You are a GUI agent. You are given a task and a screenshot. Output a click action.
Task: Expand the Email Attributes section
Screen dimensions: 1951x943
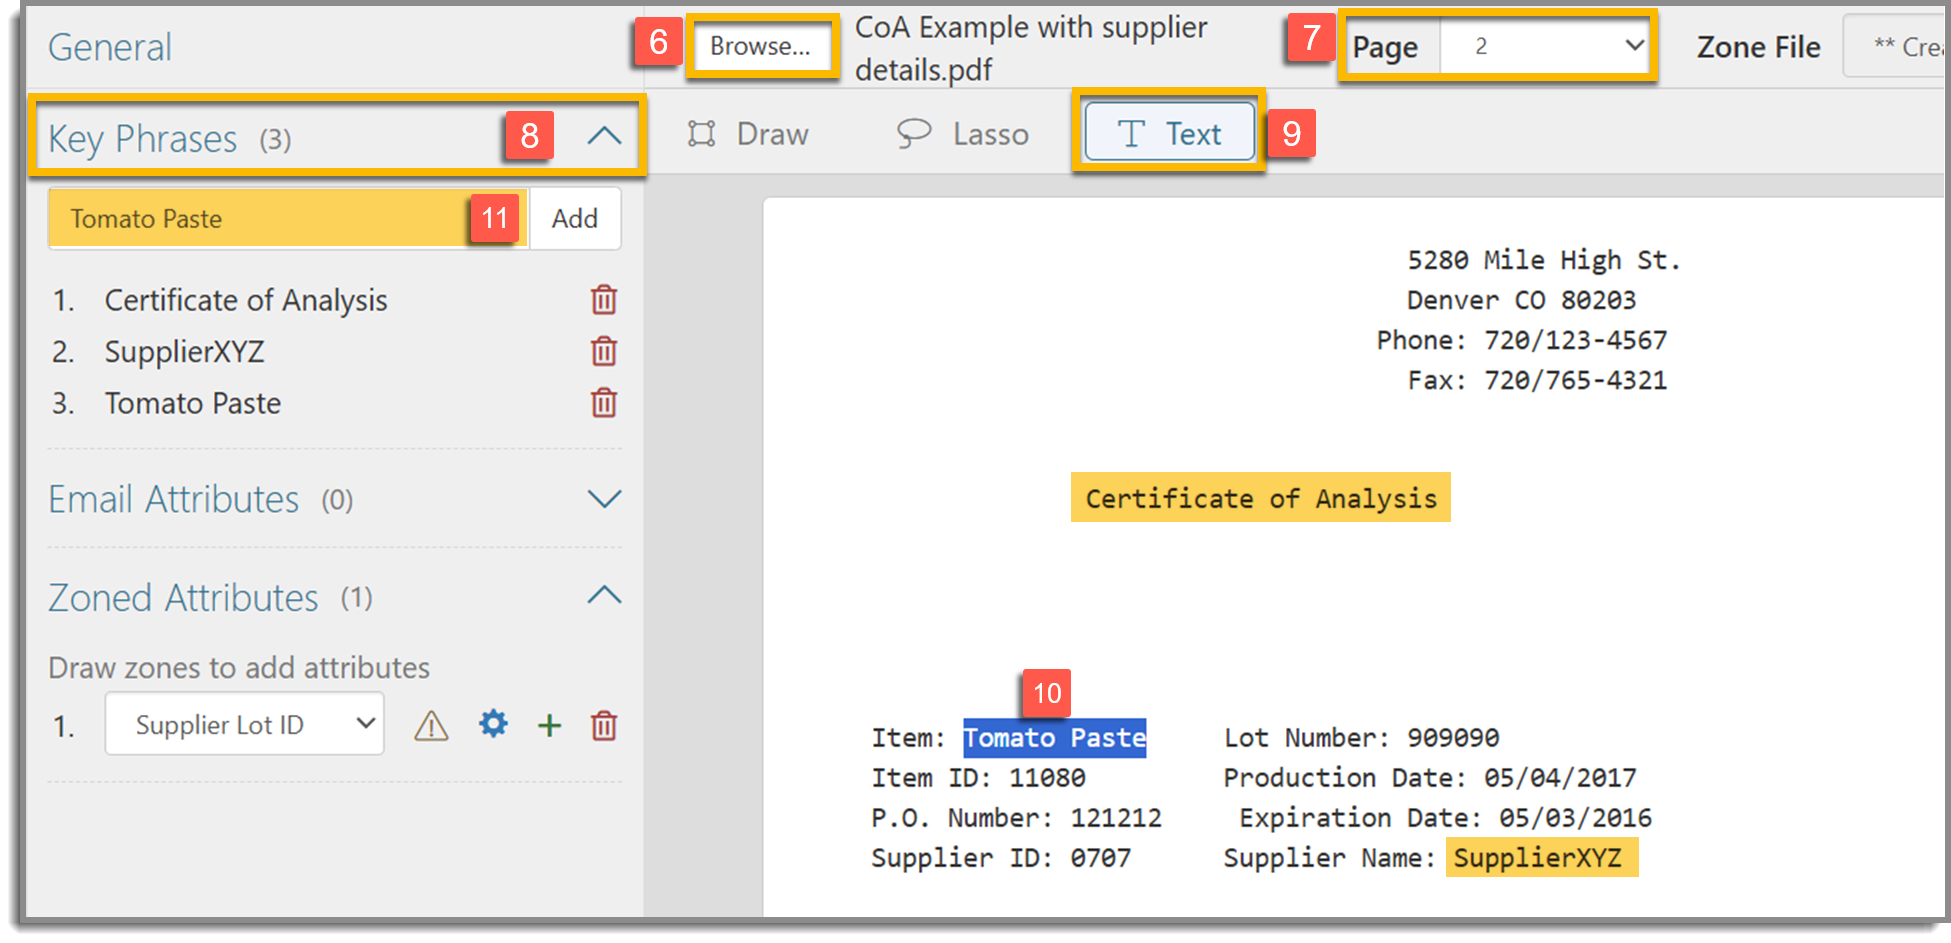604,499
